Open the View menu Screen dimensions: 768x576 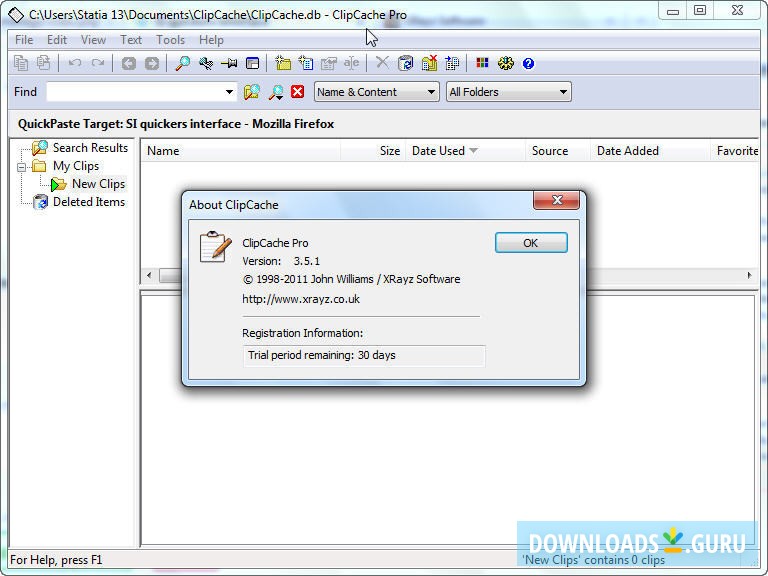[93, 40]
